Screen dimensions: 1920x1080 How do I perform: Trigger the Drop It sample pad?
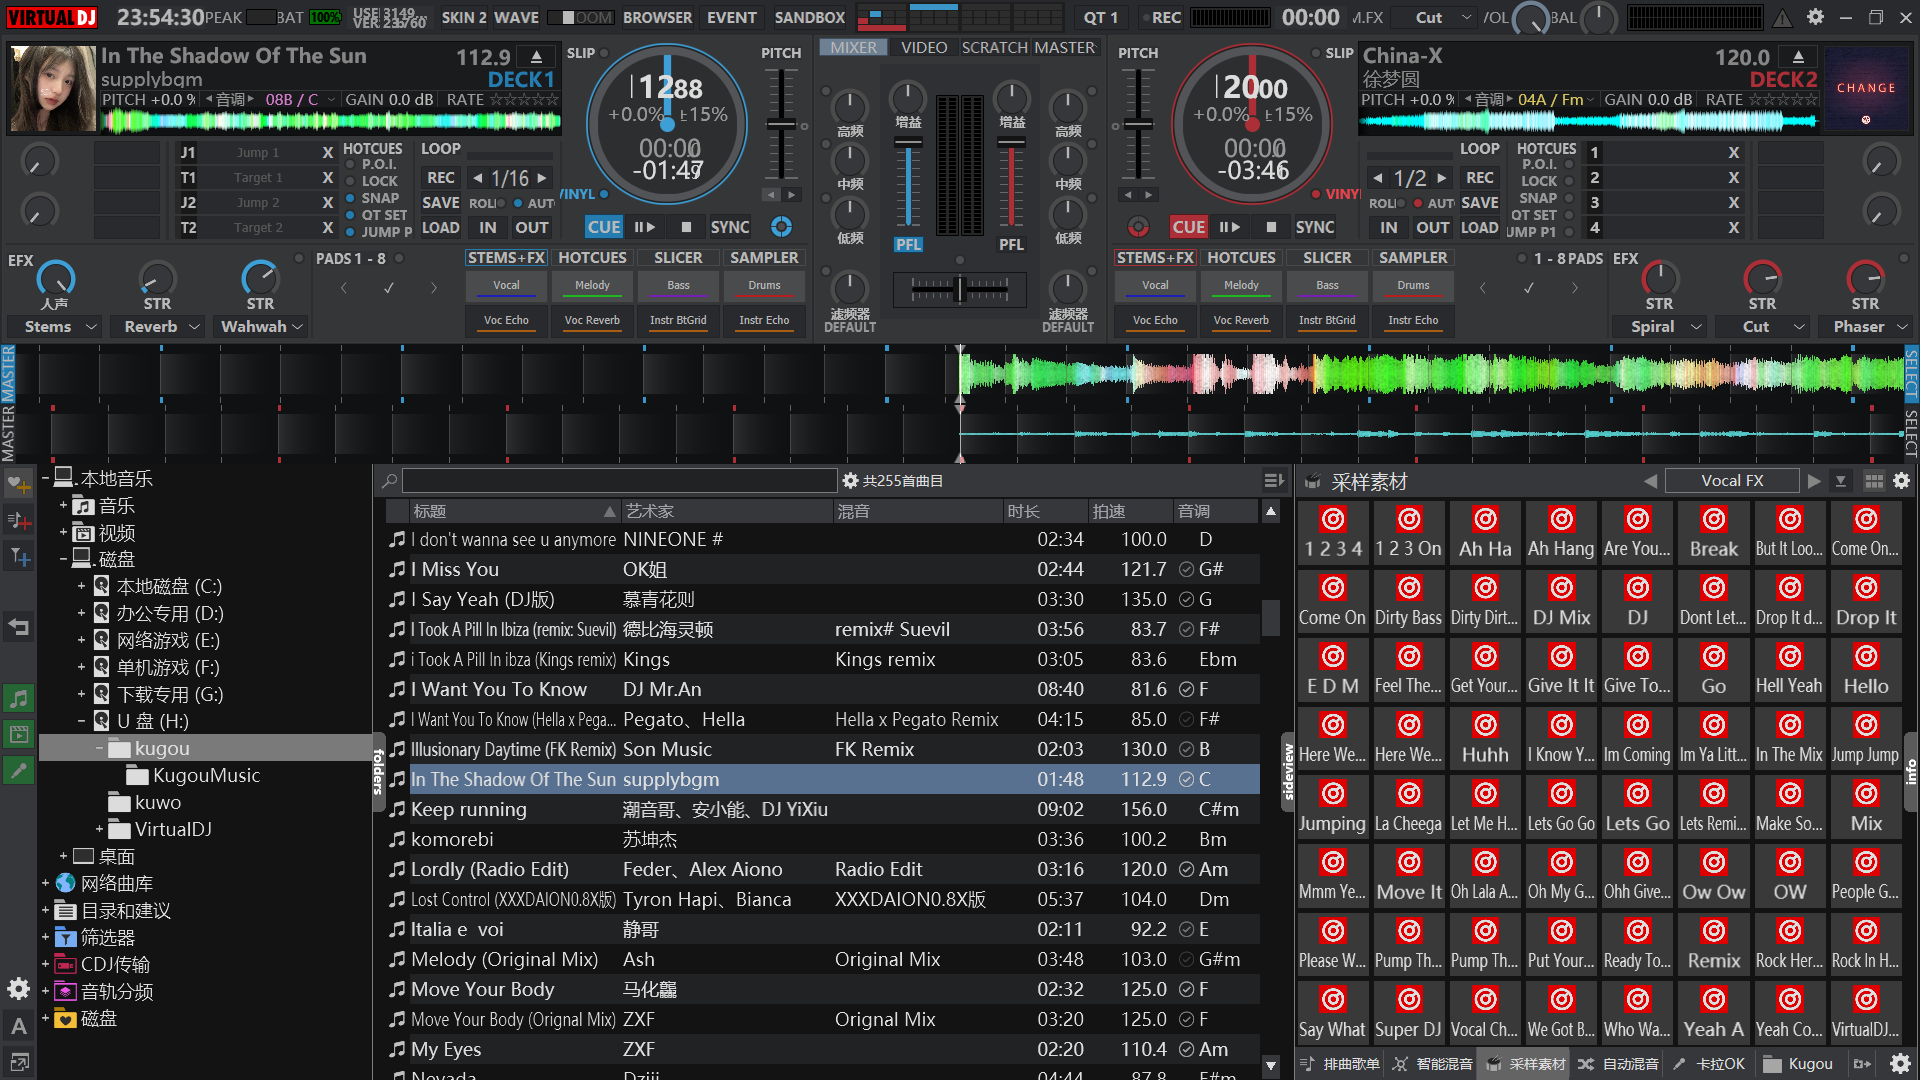1865,601
